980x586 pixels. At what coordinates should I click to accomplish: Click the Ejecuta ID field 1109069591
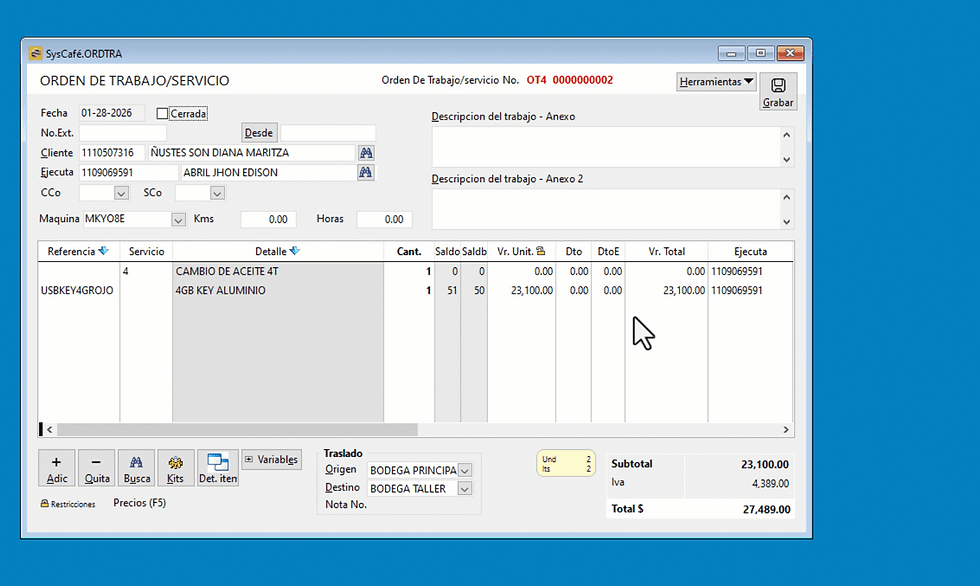click(x=129, y=172)
